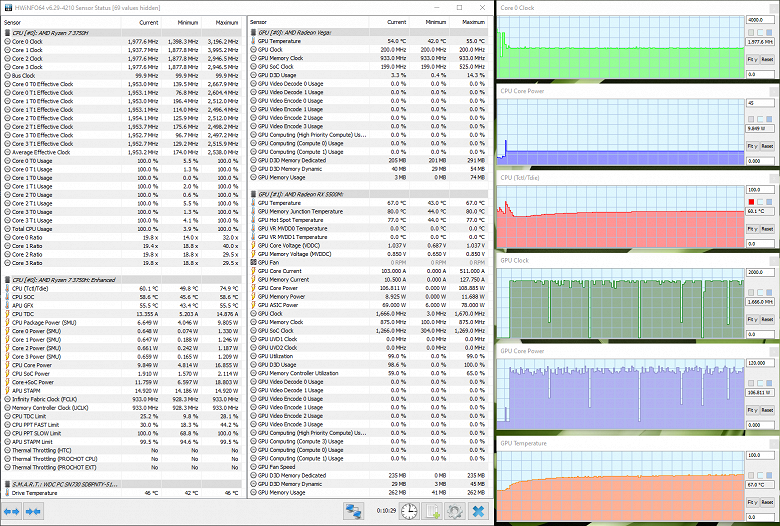The image size is (780, 526).
Task: Click Reset in GPU Temperature graph
Action: (767, 502)
